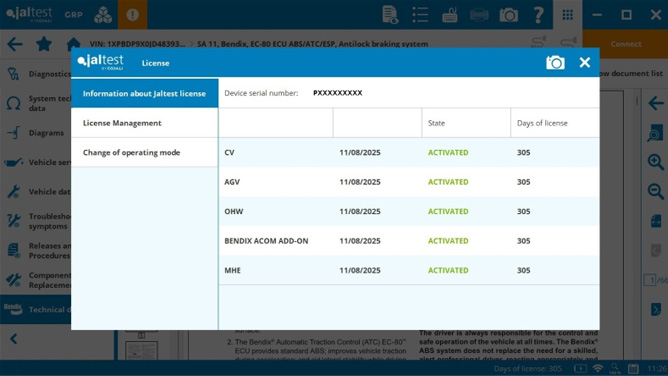Open System technical data sidebar item
The height and width of the screenshot is (376, 668).
36,103
